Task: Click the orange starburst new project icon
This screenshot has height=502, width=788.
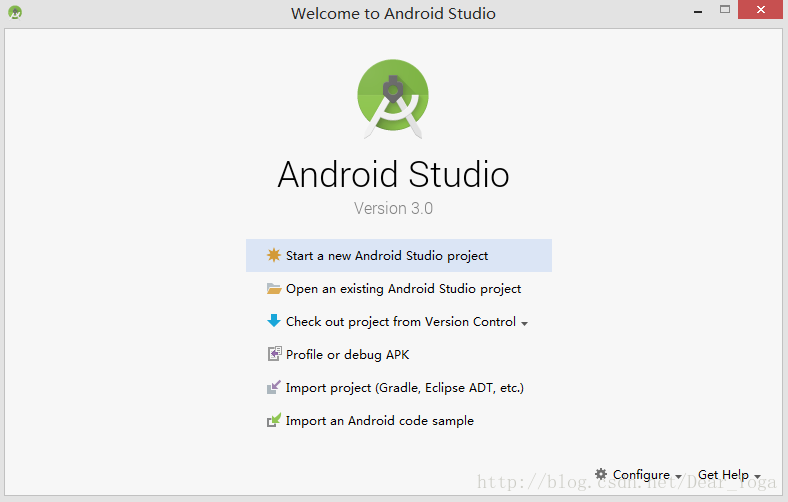Action: point(273,255)
